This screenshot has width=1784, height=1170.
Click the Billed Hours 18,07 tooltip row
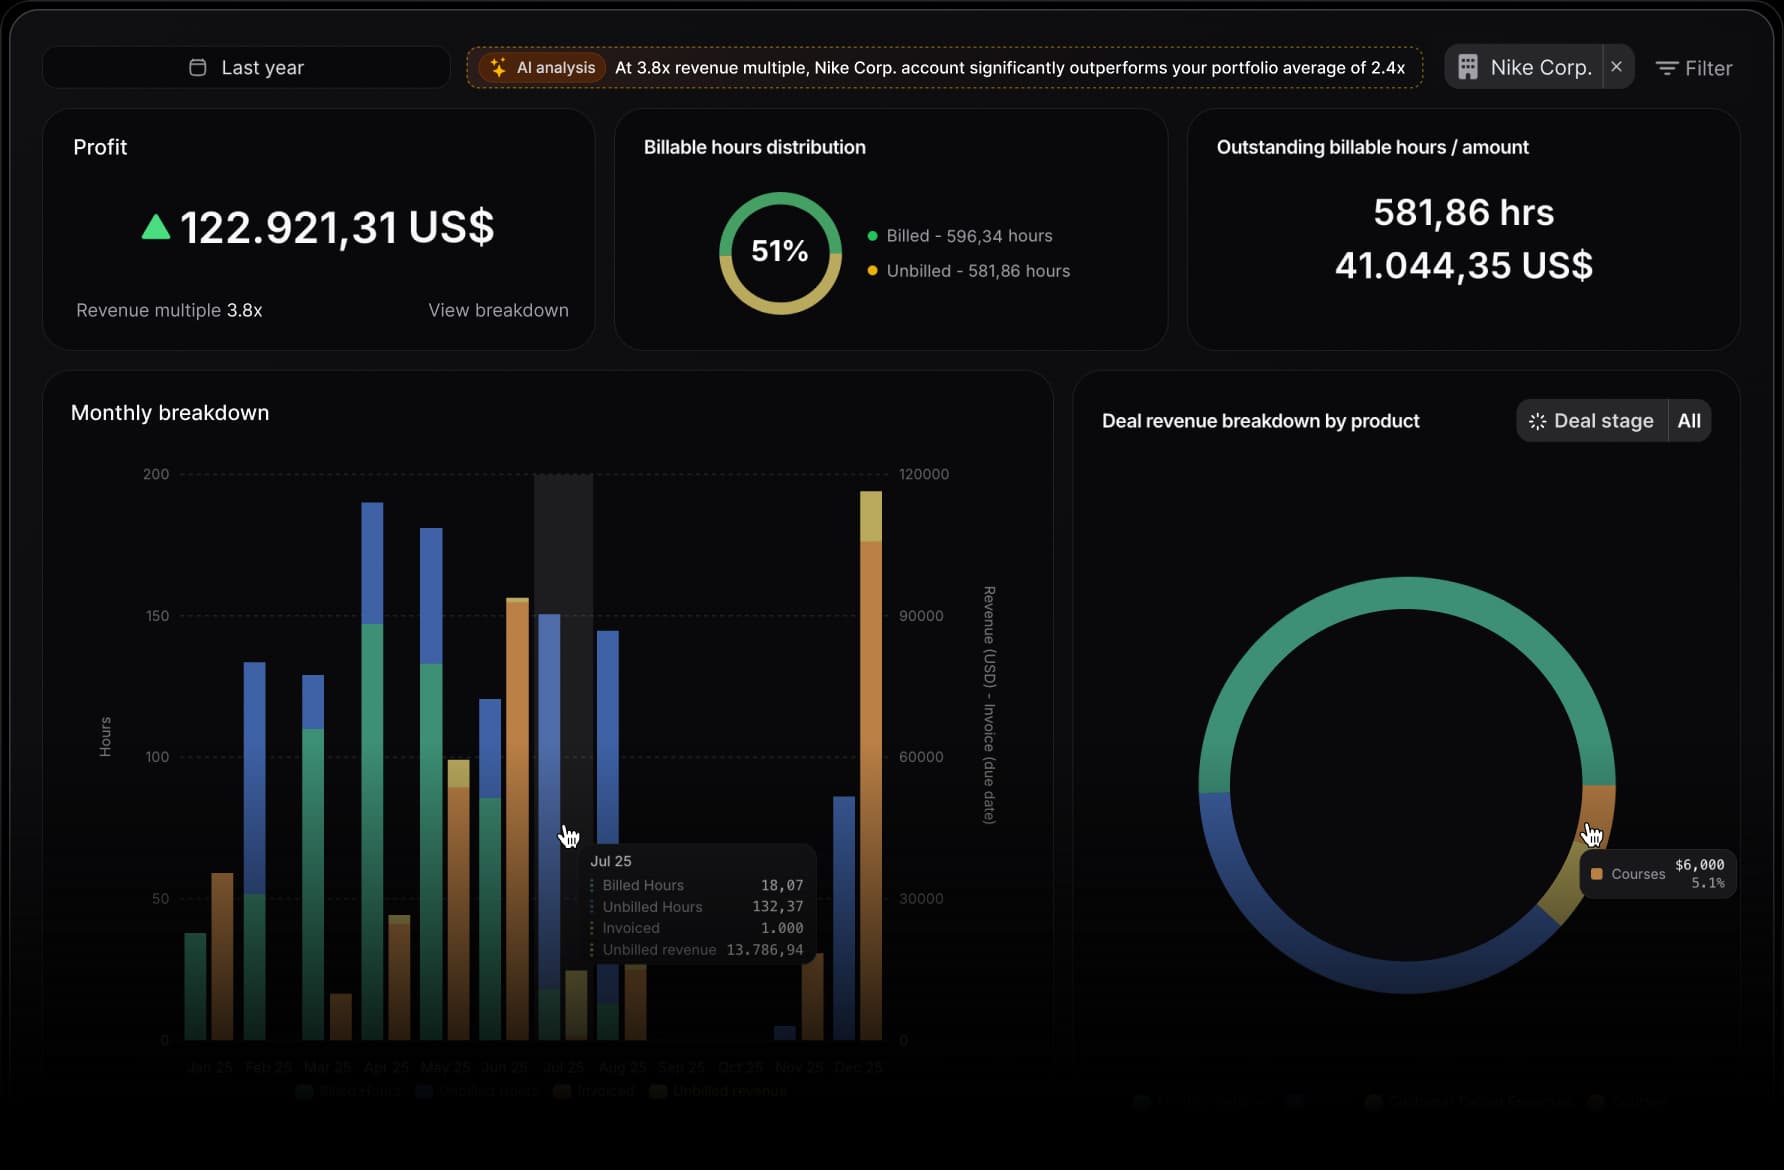point(696,885)
